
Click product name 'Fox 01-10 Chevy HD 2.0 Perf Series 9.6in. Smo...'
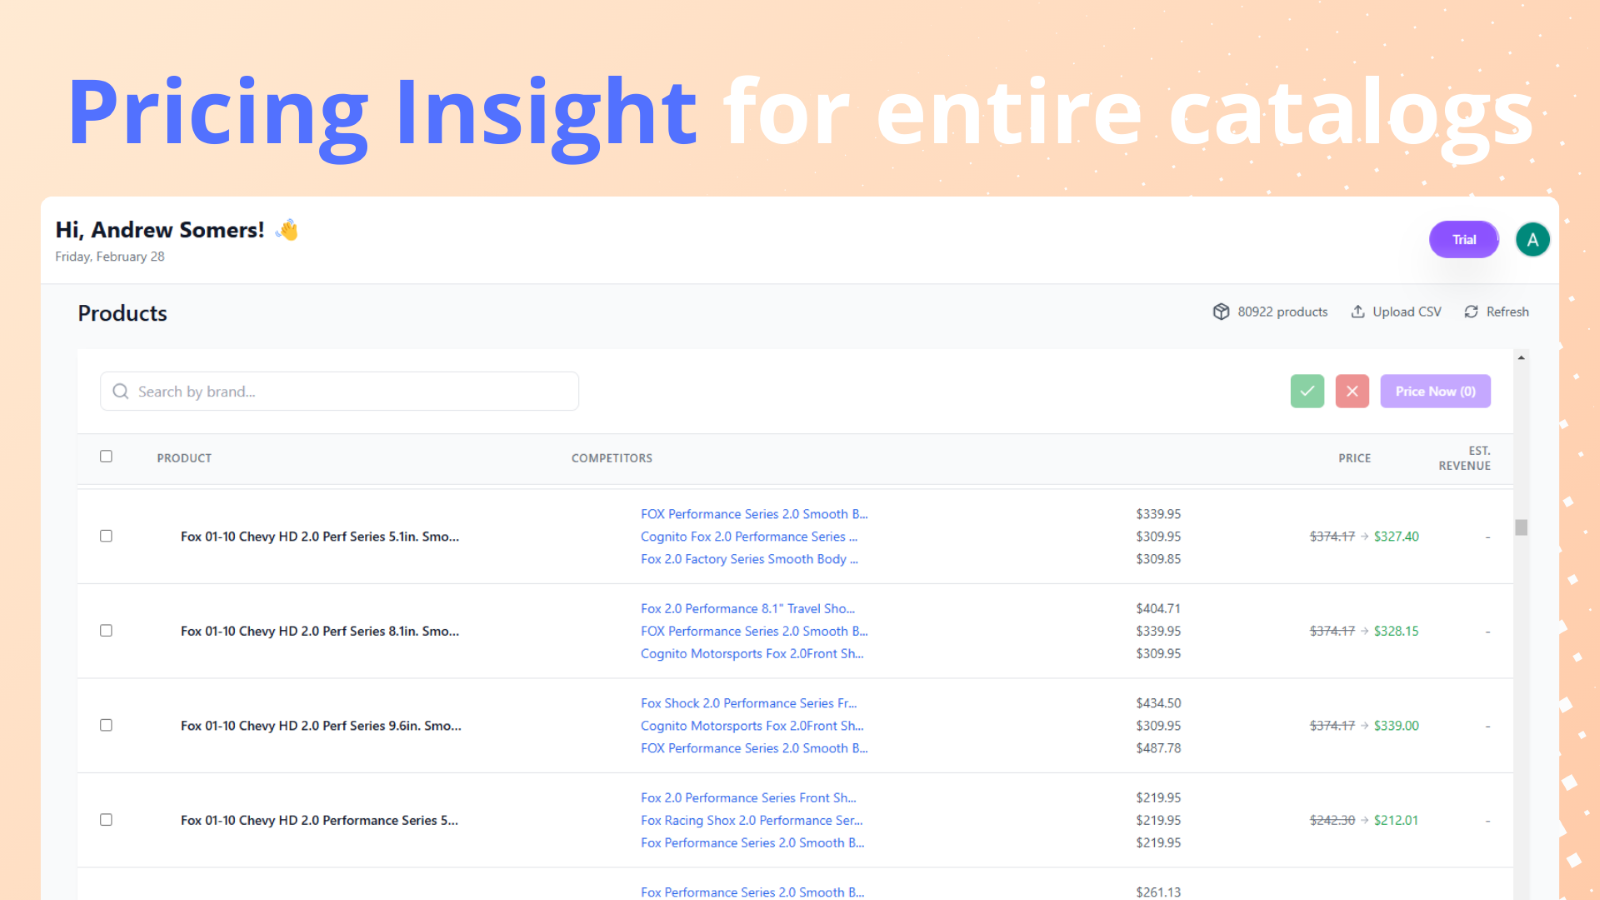click(x=321, y=726)
